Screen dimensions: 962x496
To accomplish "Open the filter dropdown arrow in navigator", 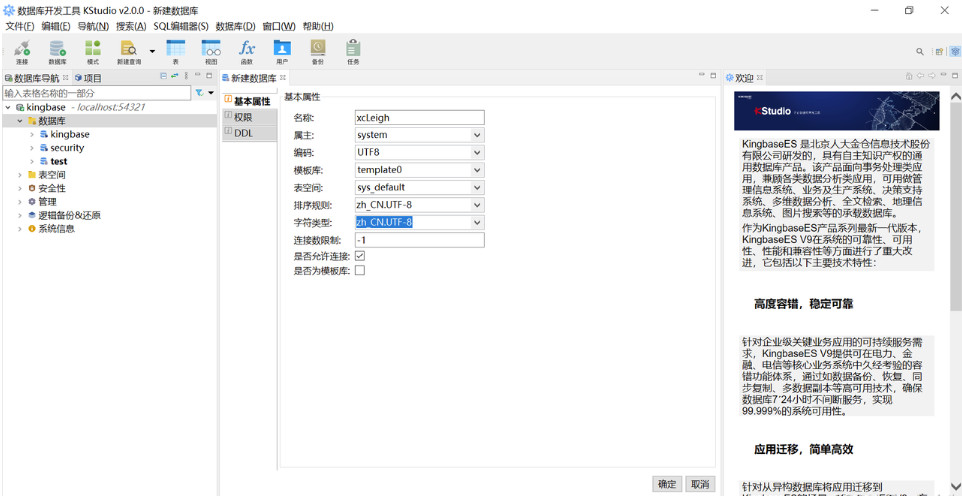I will tap(211, 93).
